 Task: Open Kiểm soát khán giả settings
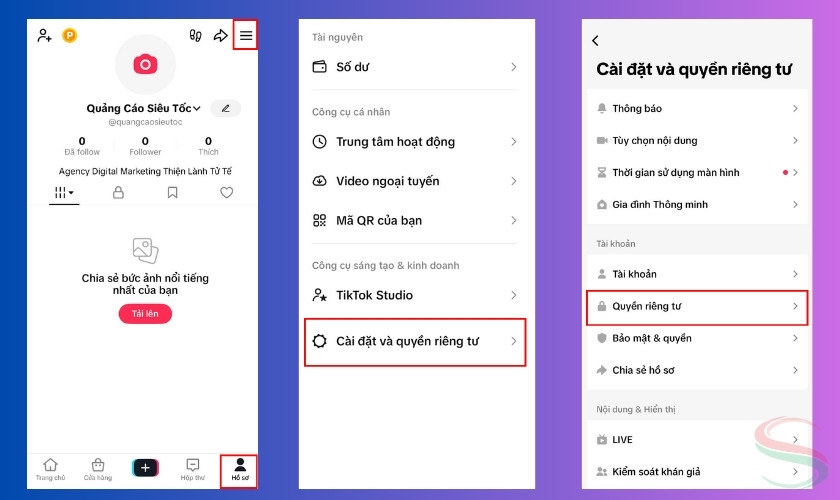[x=697, y=472]
